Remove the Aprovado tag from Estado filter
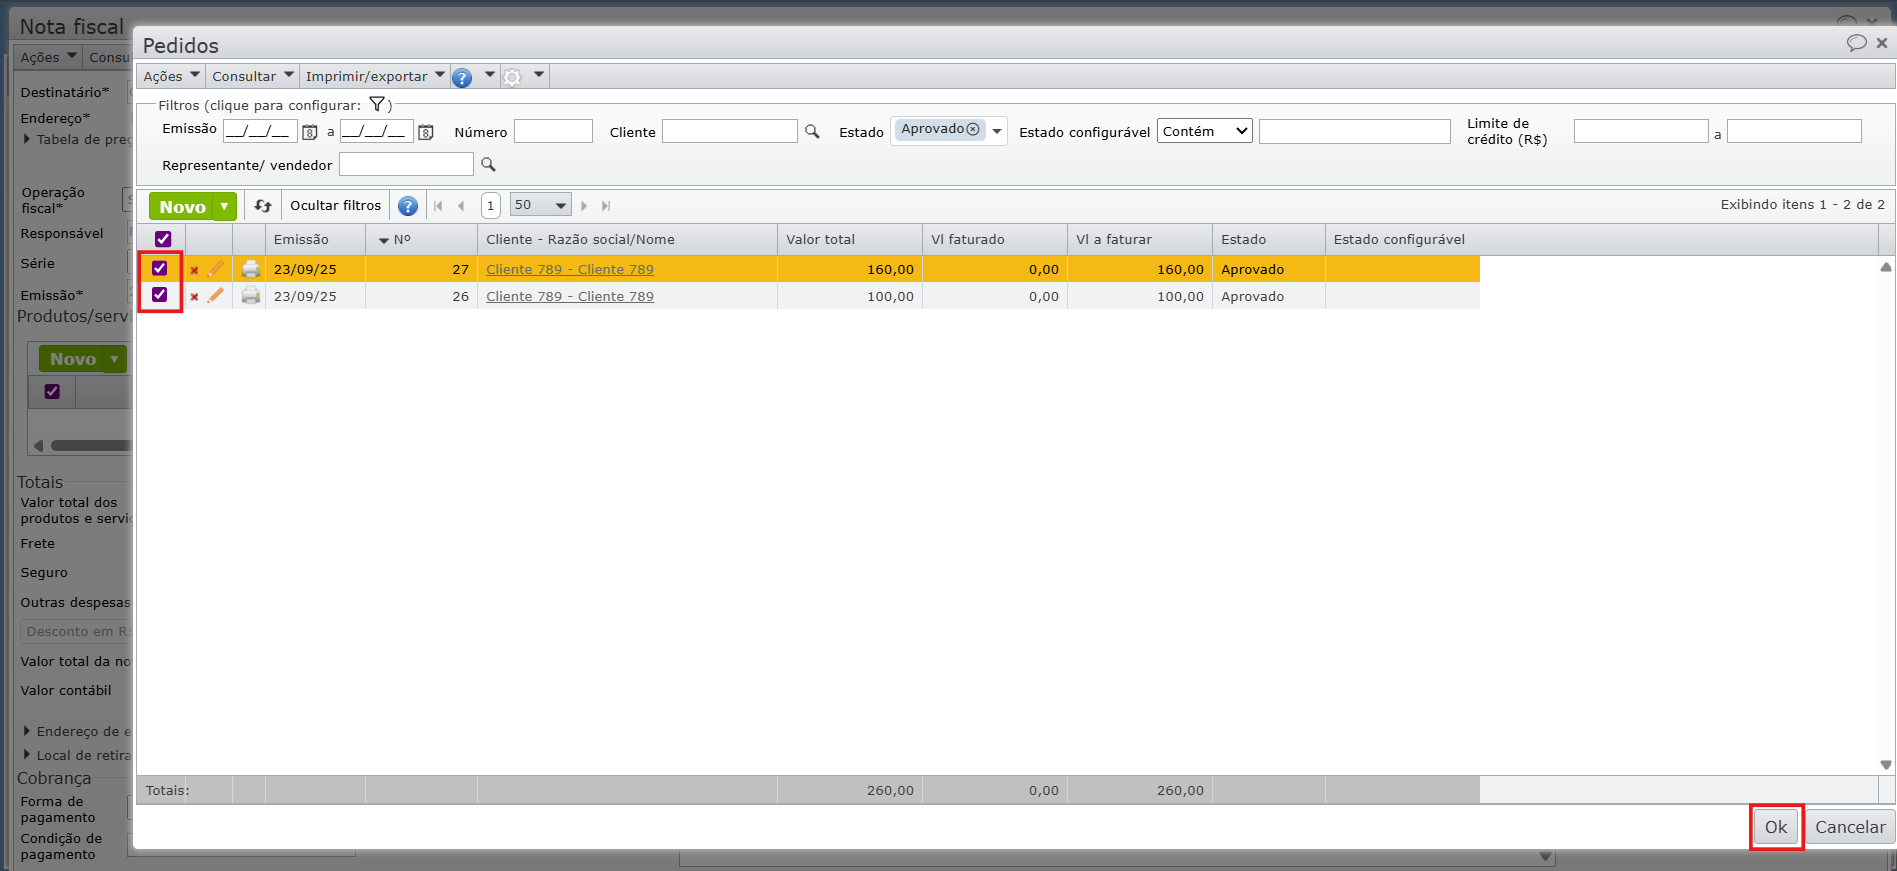 tap(973, 129)
